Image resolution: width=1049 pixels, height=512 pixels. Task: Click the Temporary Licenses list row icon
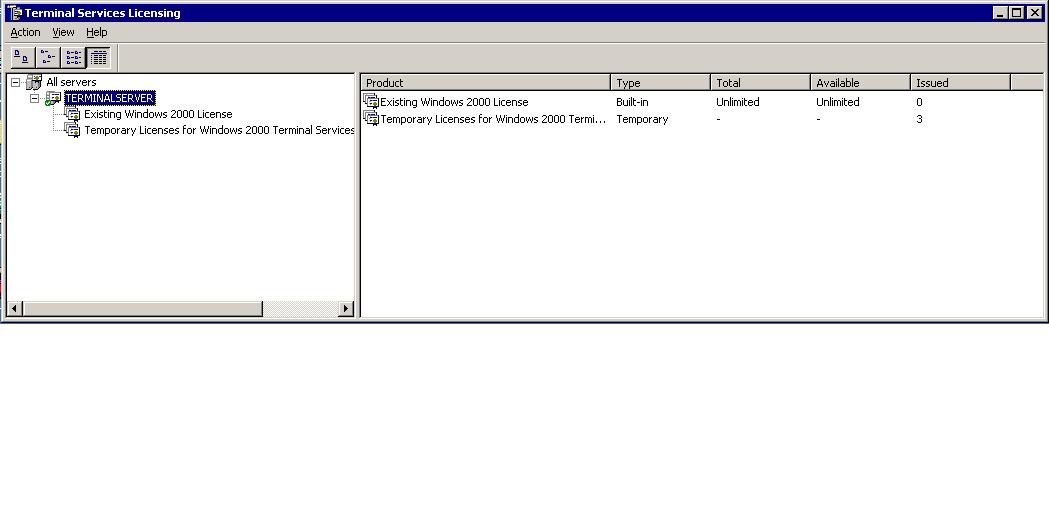(371, 118)
